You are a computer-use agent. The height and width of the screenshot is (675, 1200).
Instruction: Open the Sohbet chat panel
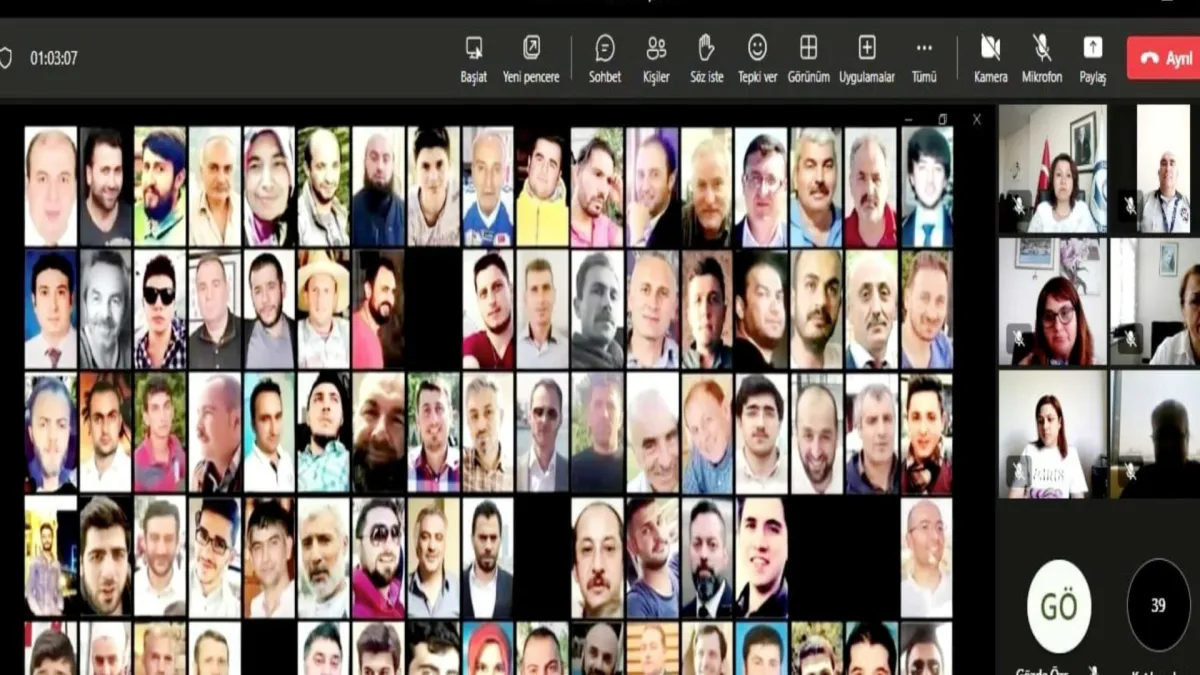point(604,48)
